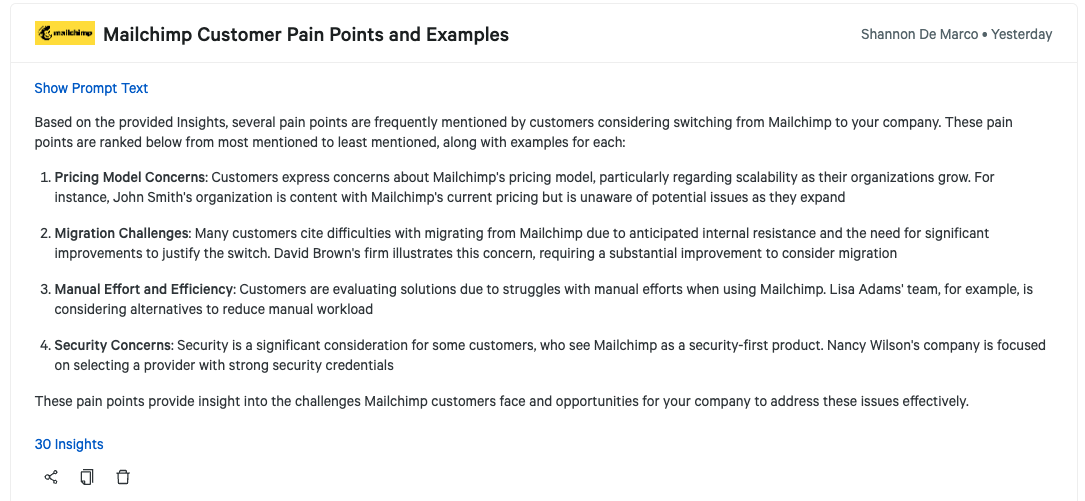The image size is (1085, 501).
Task: Click the share icon below the insights
Action: click(x=51, y=477)
